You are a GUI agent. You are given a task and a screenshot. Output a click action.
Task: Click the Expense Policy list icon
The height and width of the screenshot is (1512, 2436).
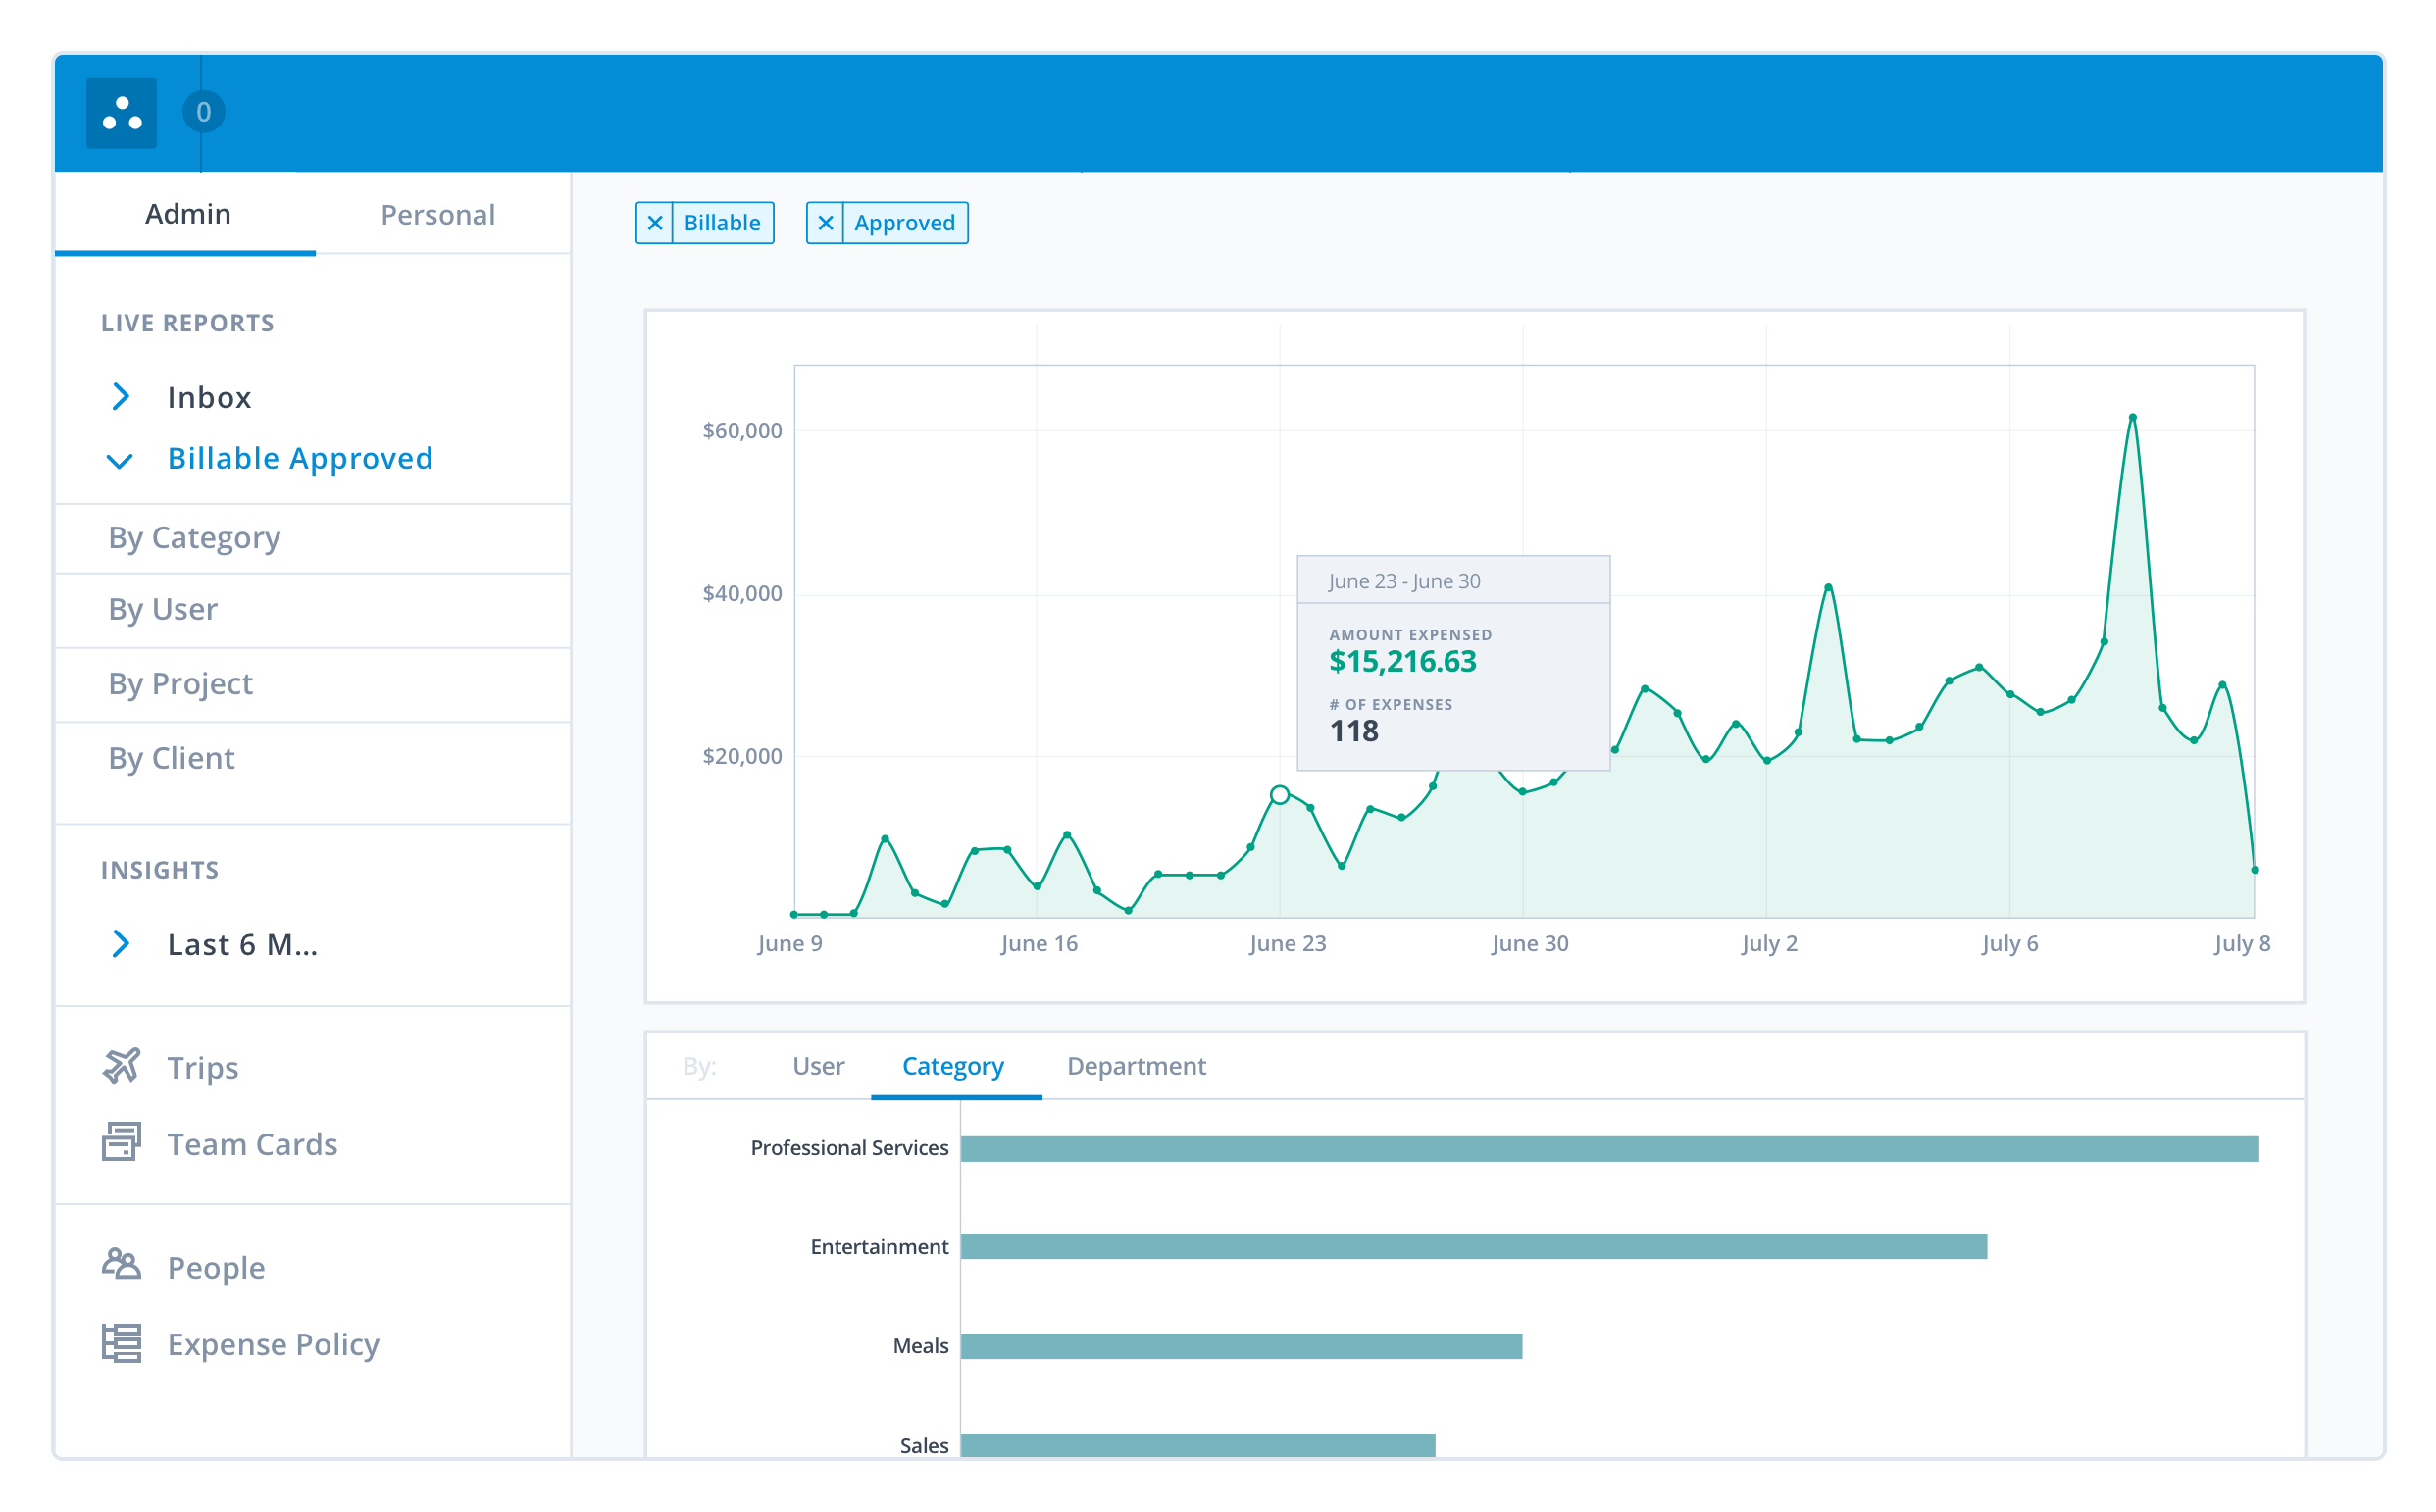[x=121, y=1343]
